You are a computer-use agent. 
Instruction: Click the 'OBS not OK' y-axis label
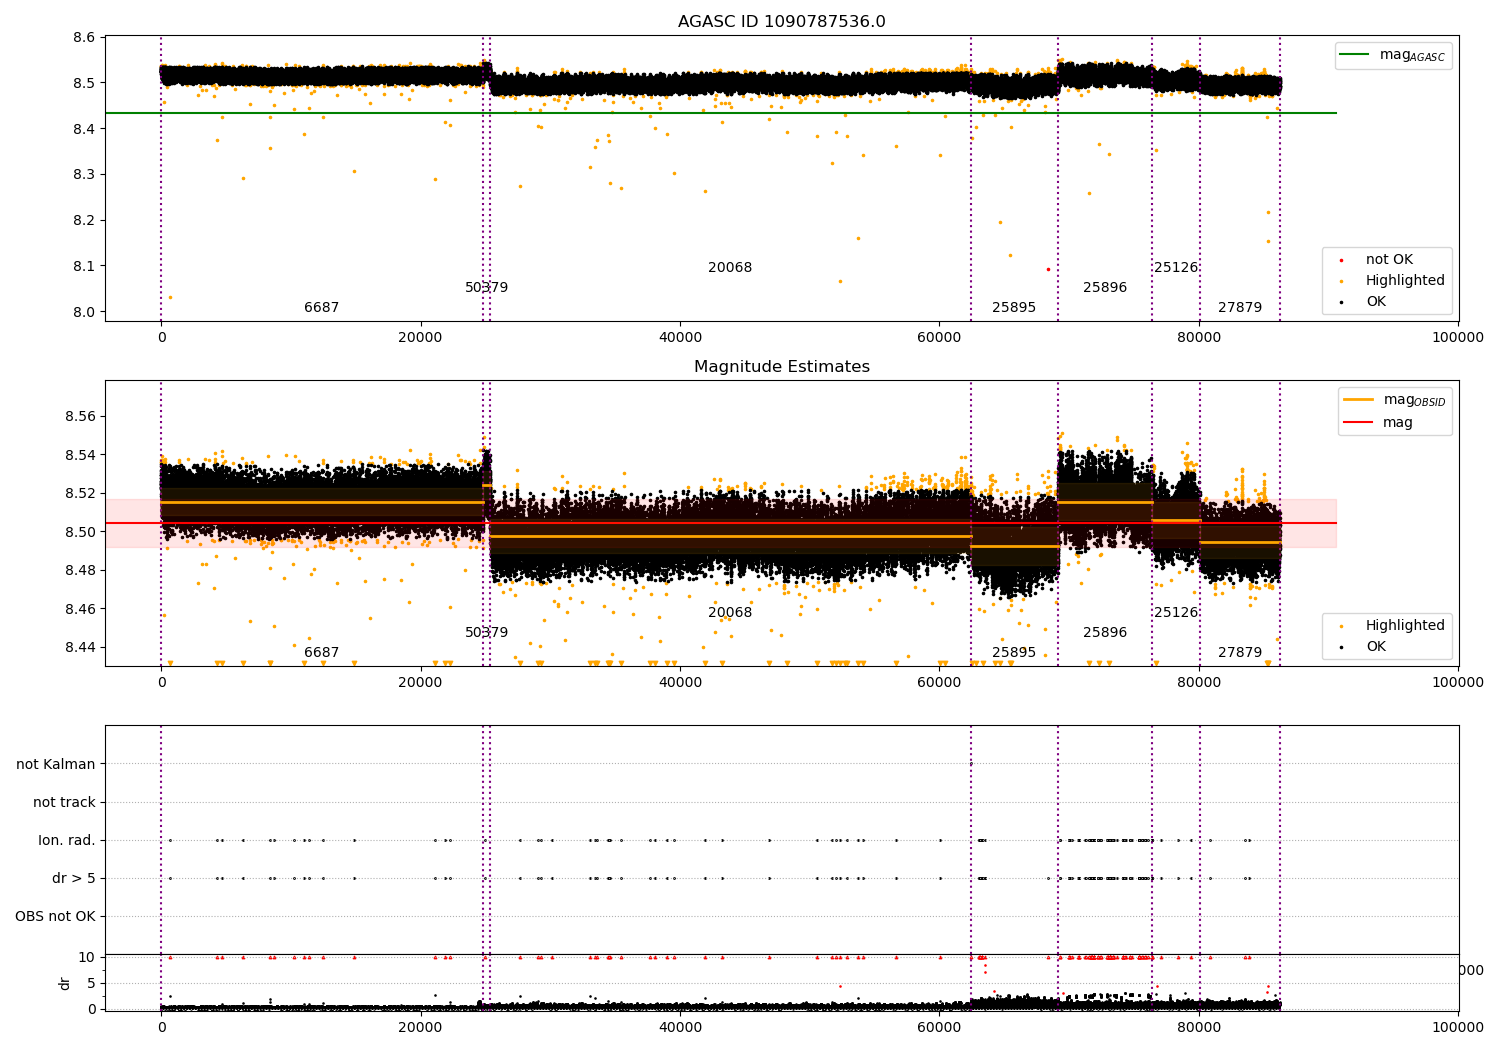(55, 917)
